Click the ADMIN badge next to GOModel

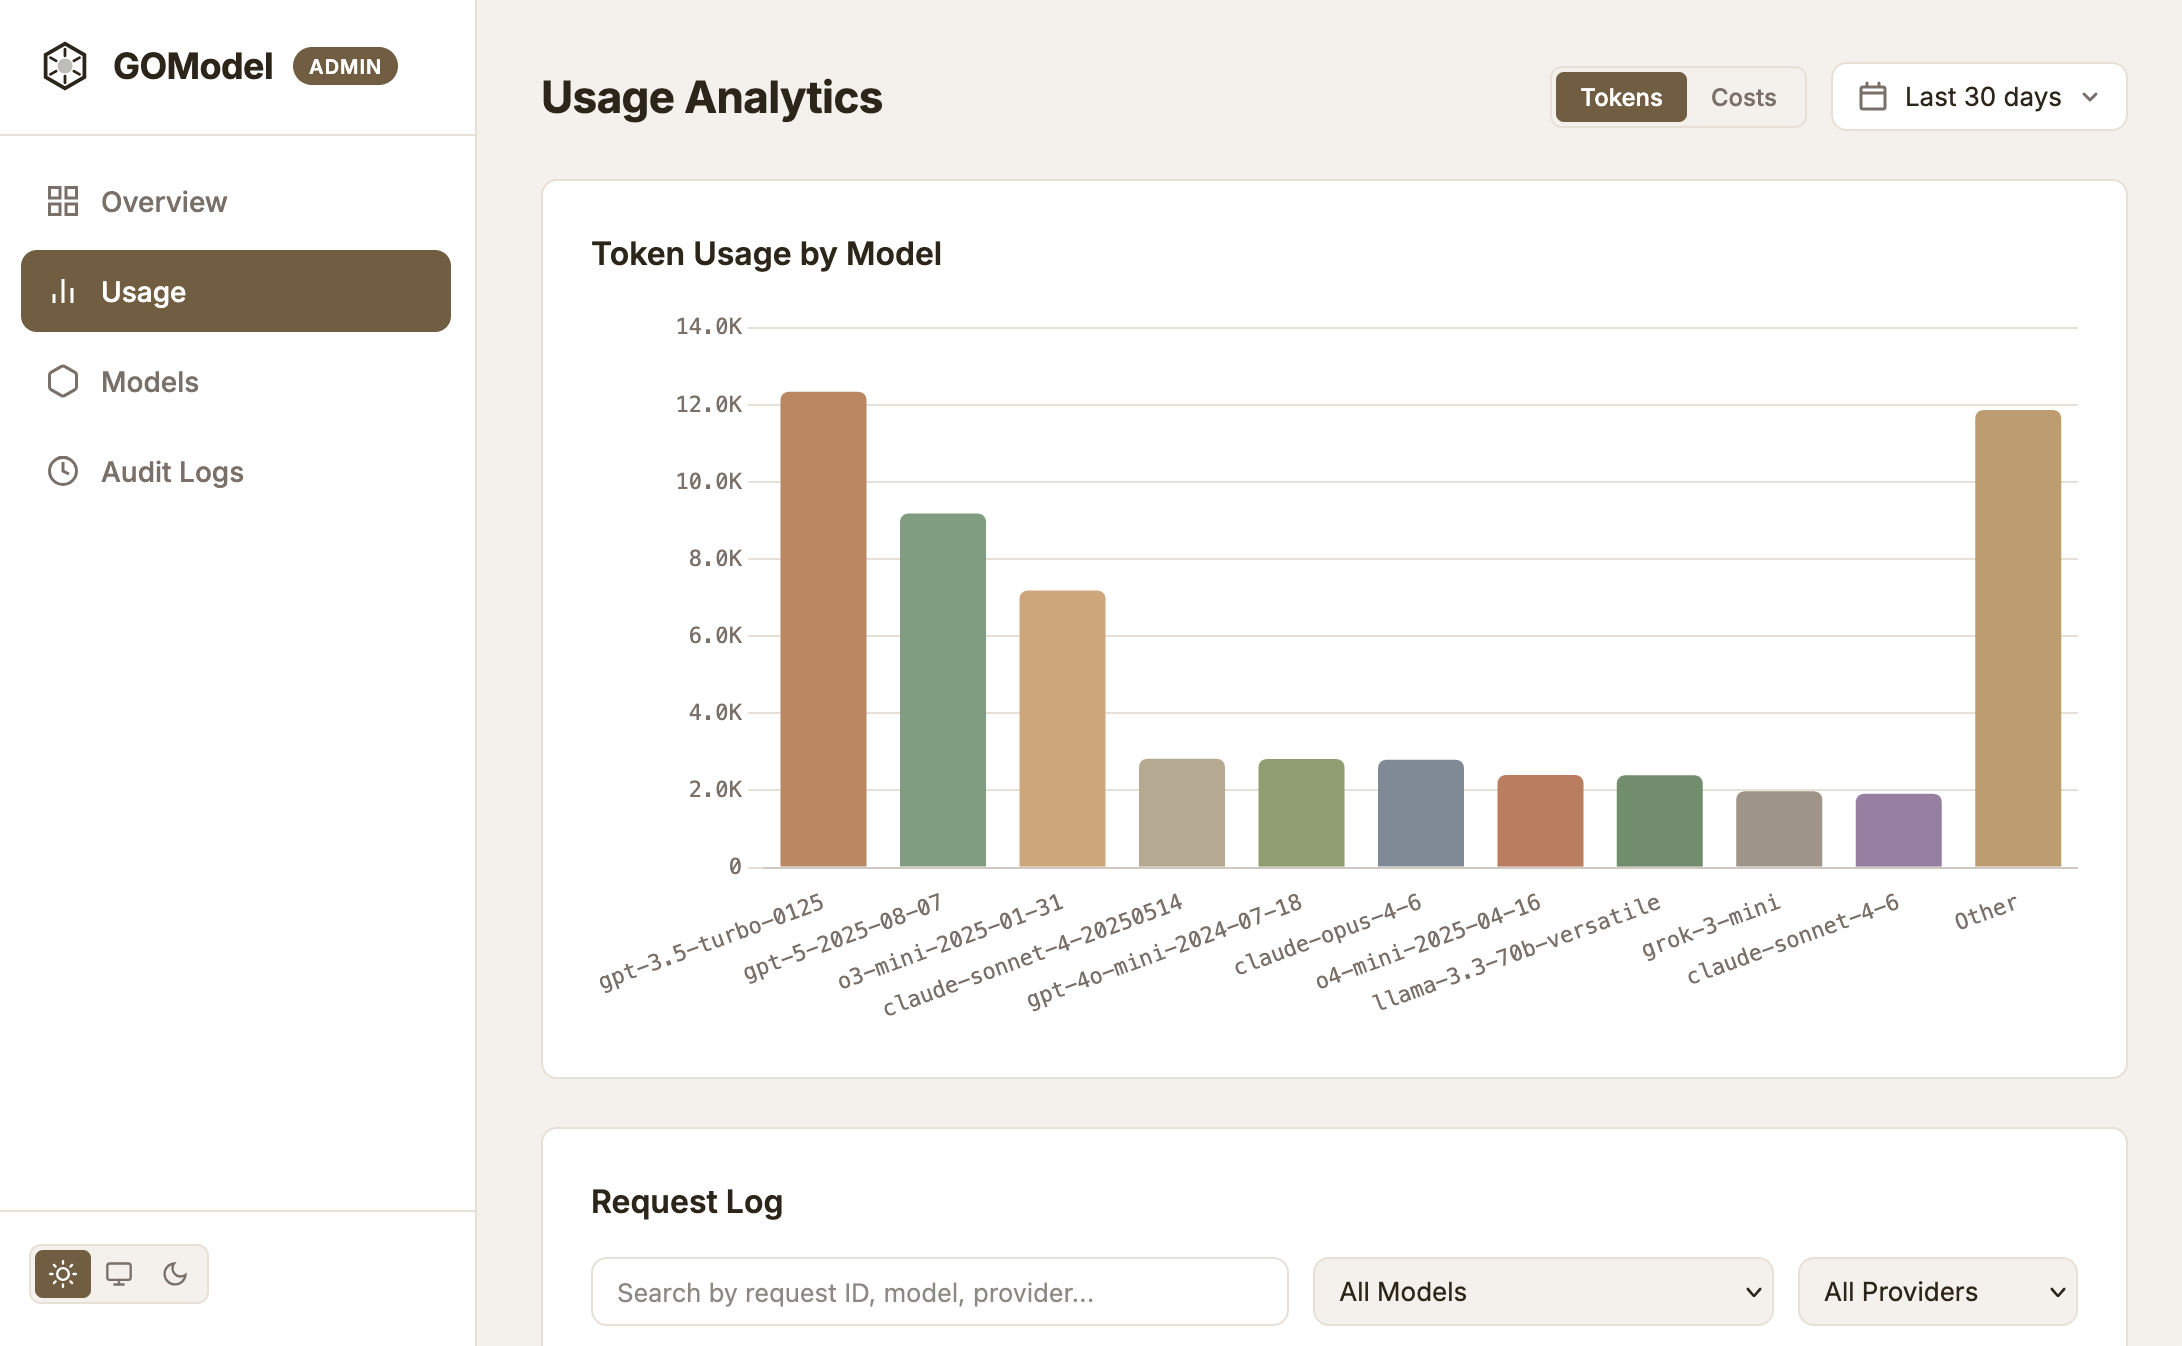click(344, 66)
